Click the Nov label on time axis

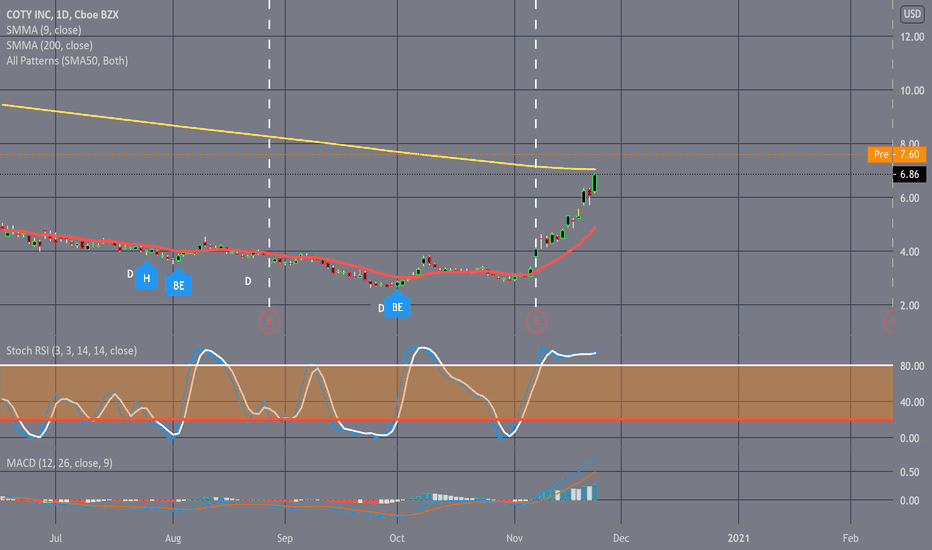click(514, 538)
